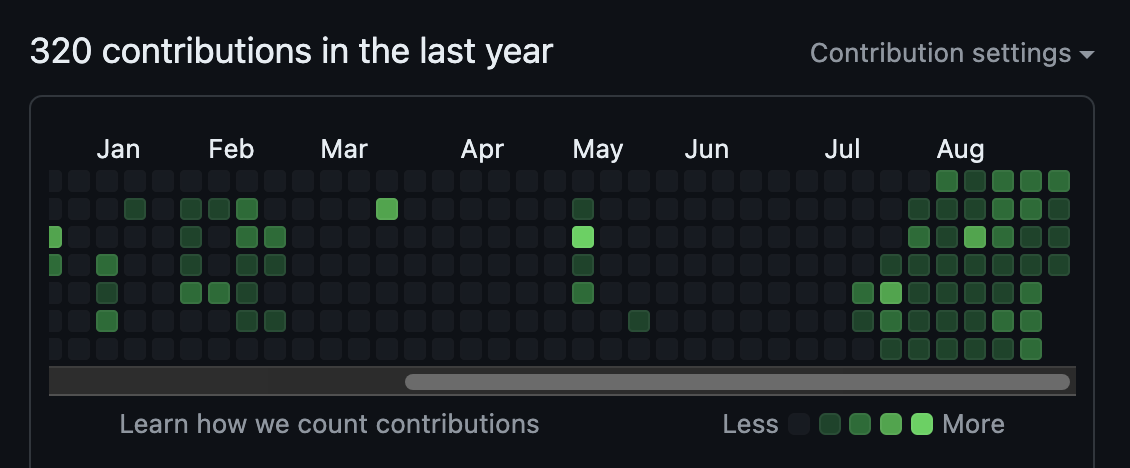1130x468 pixels.
Task: Click the contribution graph horizontal scrollbar thumb
Action: 737,381
